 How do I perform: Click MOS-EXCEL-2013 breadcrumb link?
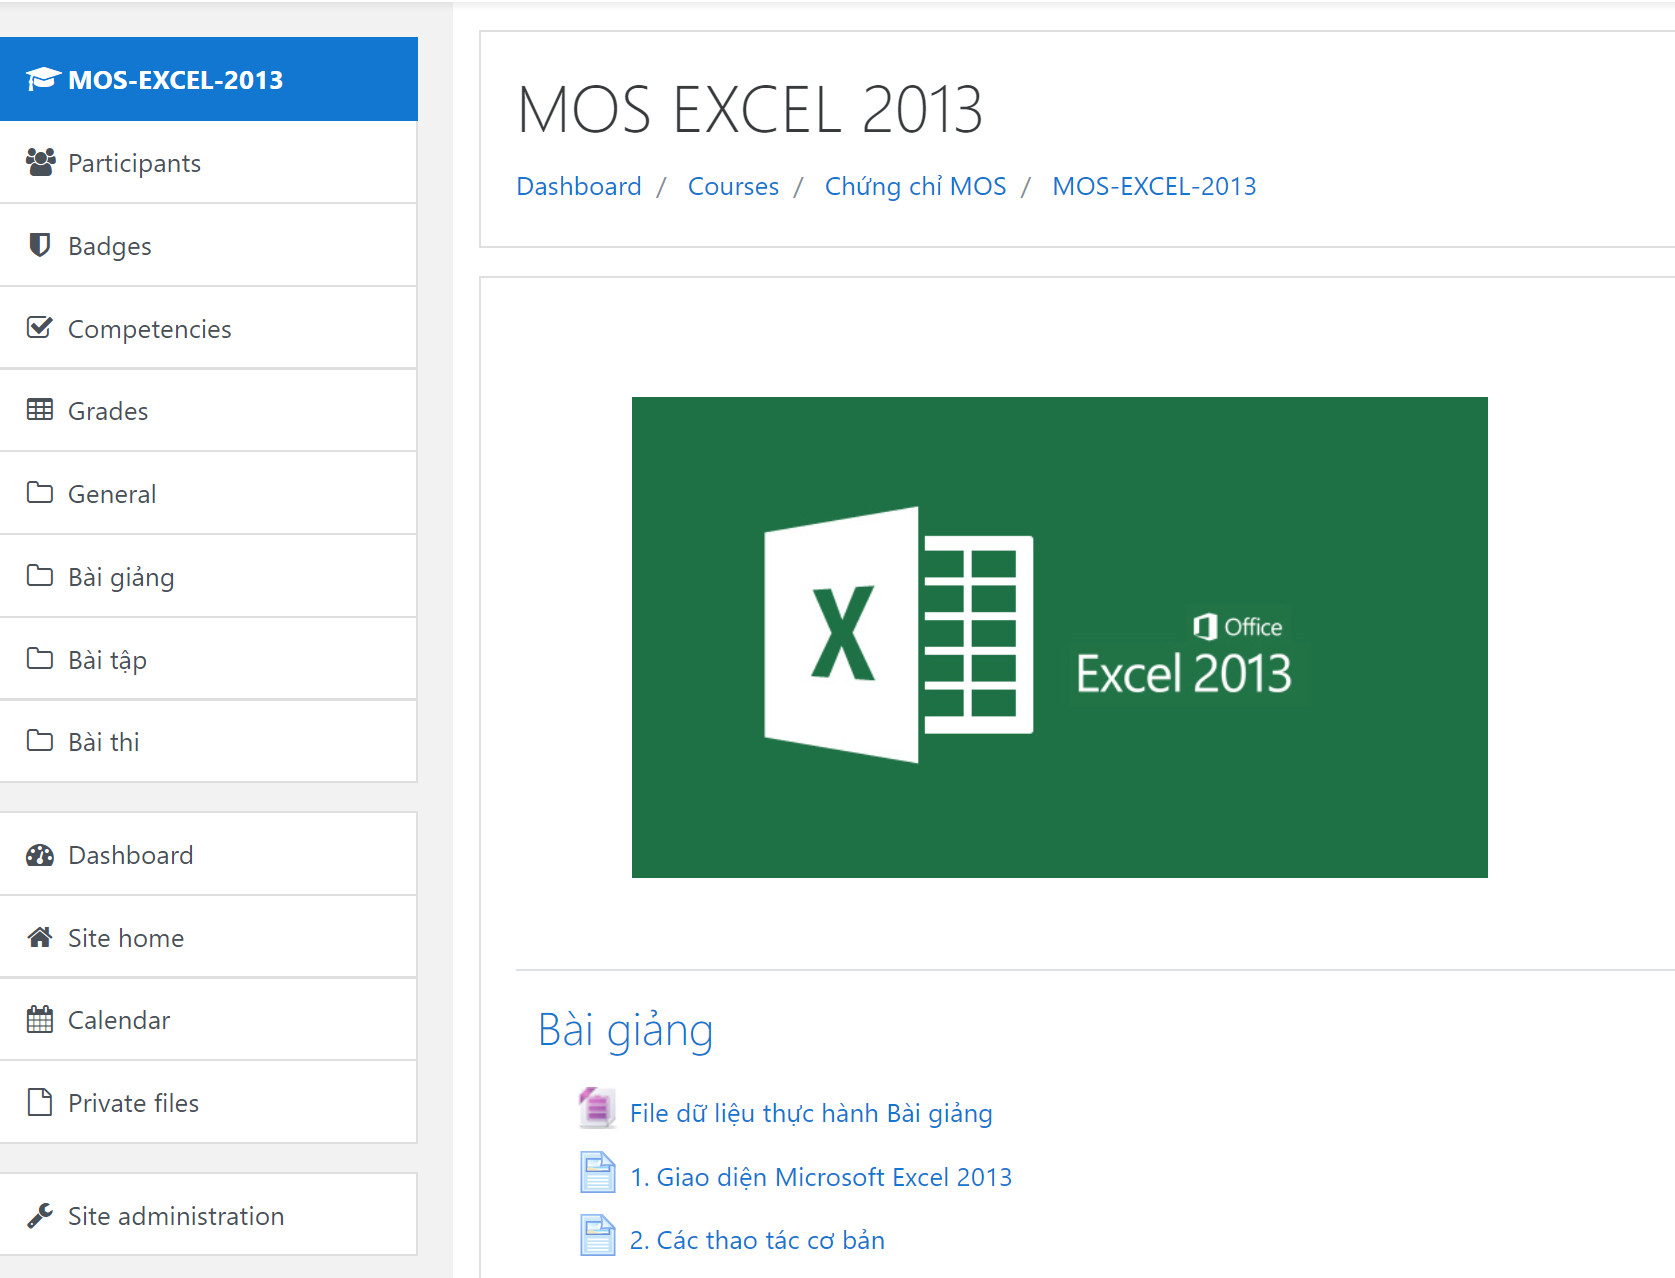pyautogui.click(x=1154, y=186)
